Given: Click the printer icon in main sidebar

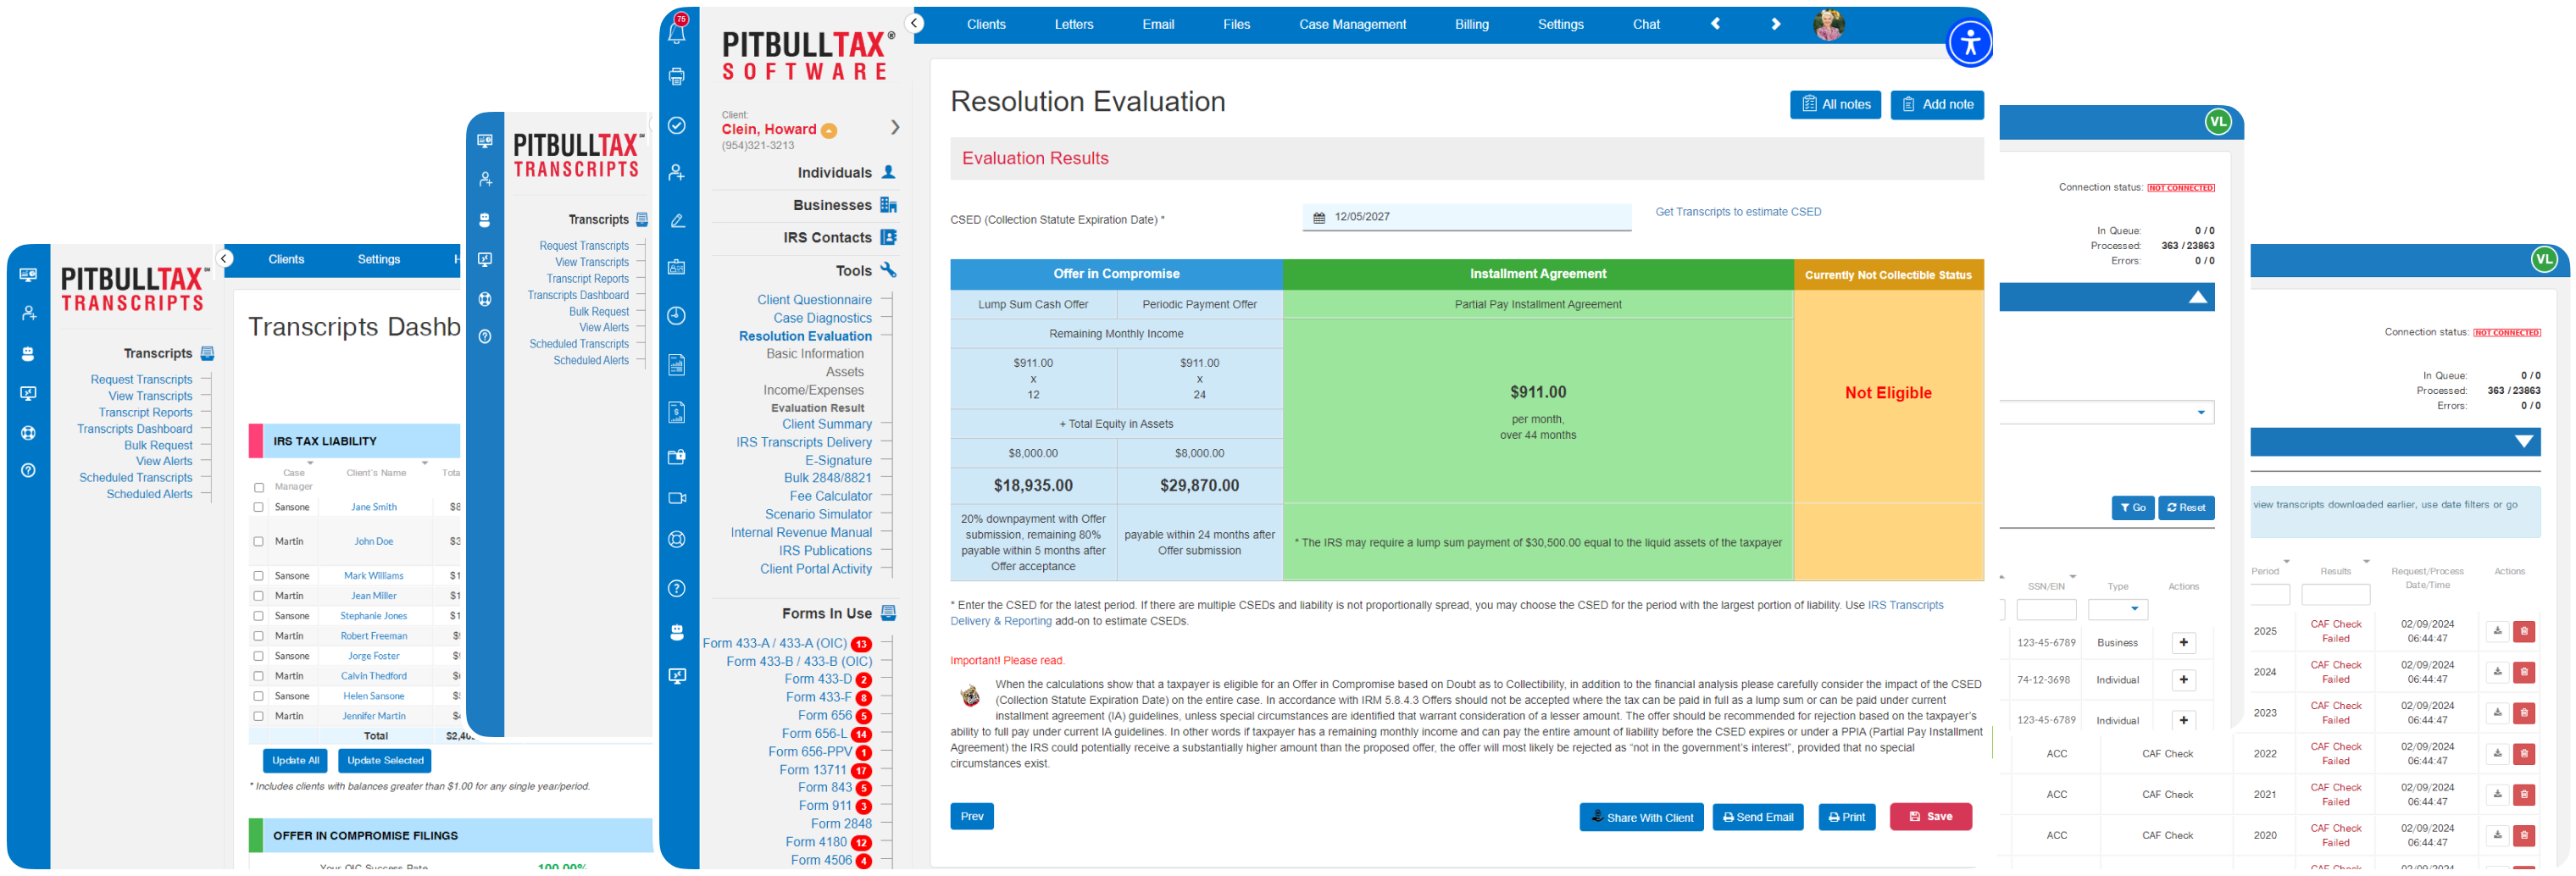Looking at the screenshot, I should coord(677,77).
